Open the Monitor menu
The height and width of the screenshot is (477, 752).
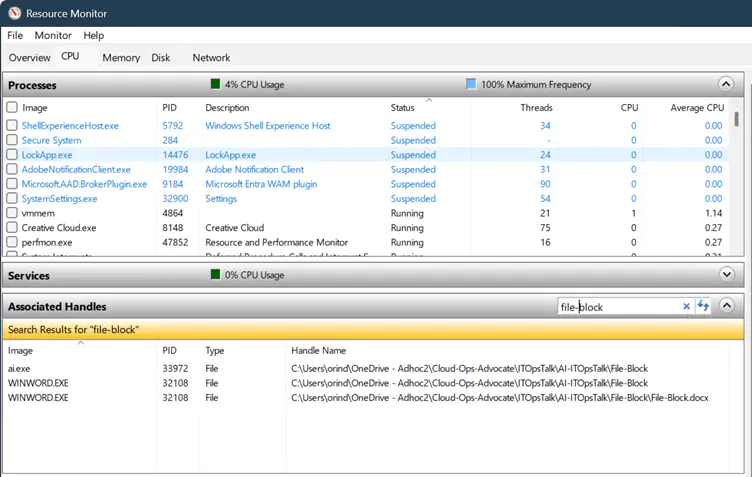pos(53,36)
